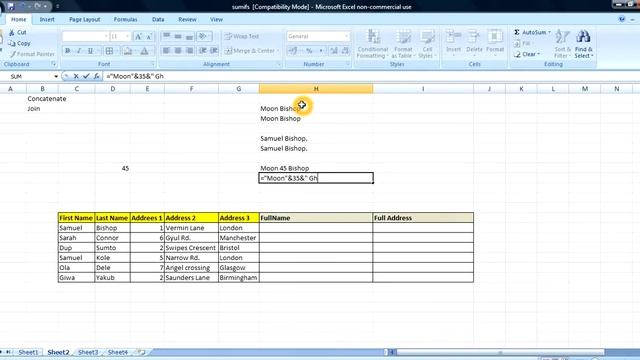Open Conditional Formatting menu
Screen dimensions: 640x360
coord(373,44)
